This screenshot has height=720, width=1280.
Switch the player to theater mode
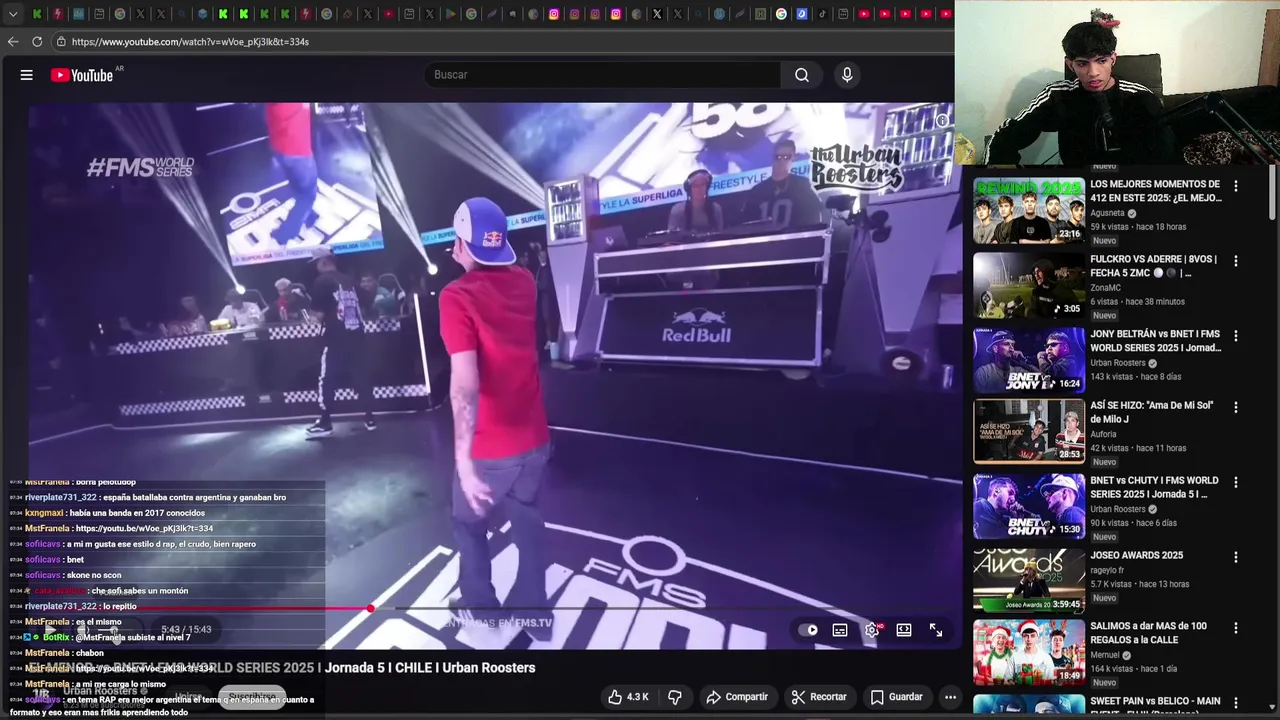point(904,630)
